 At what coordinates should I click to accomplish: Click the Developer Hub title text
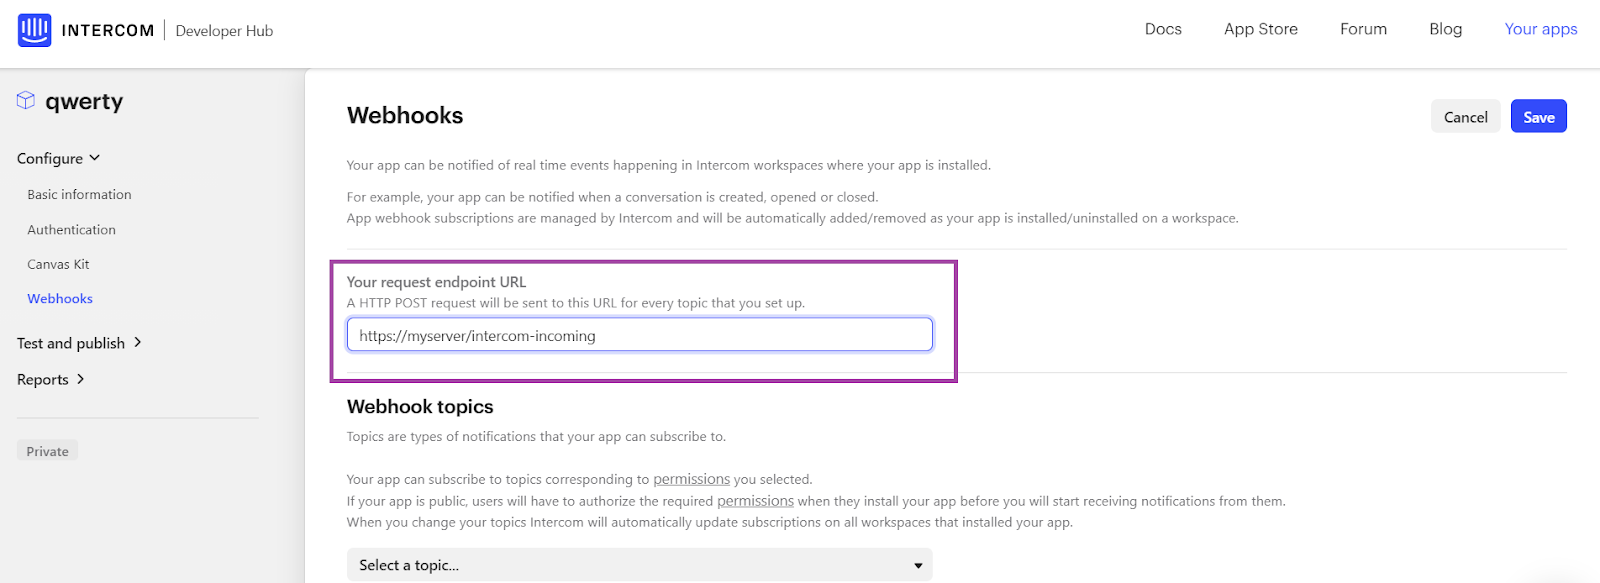[x=224, y=31]
